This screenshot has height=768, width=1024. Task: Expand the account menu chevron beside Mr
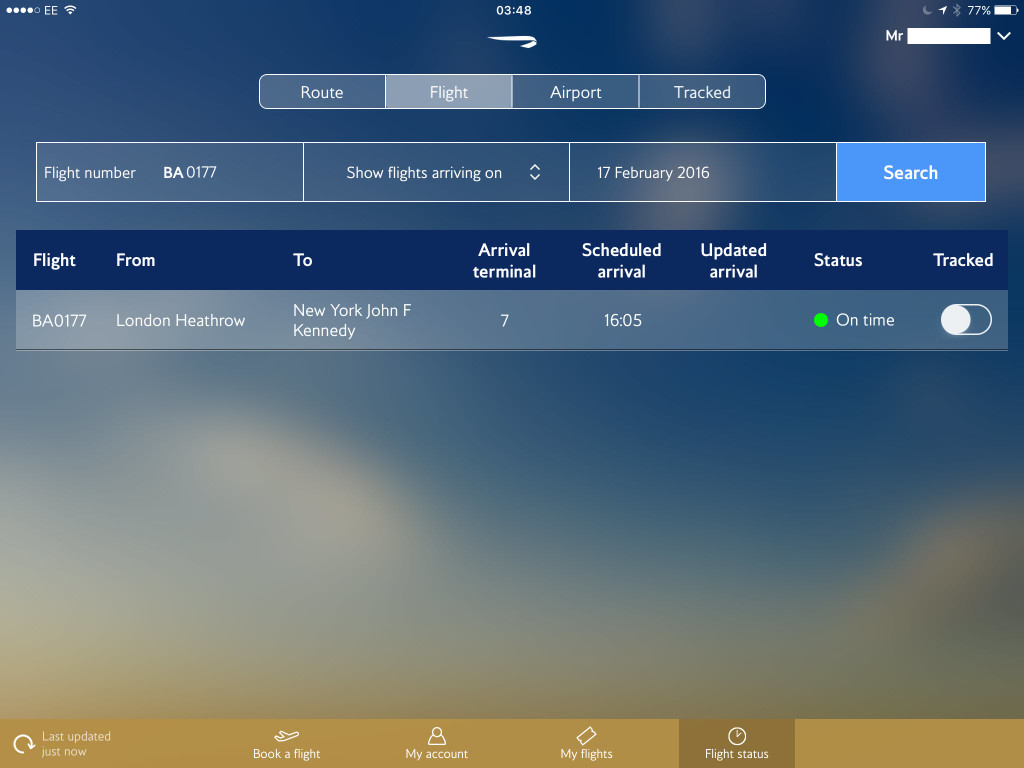pyautogui.click(x=1004, y=36)
